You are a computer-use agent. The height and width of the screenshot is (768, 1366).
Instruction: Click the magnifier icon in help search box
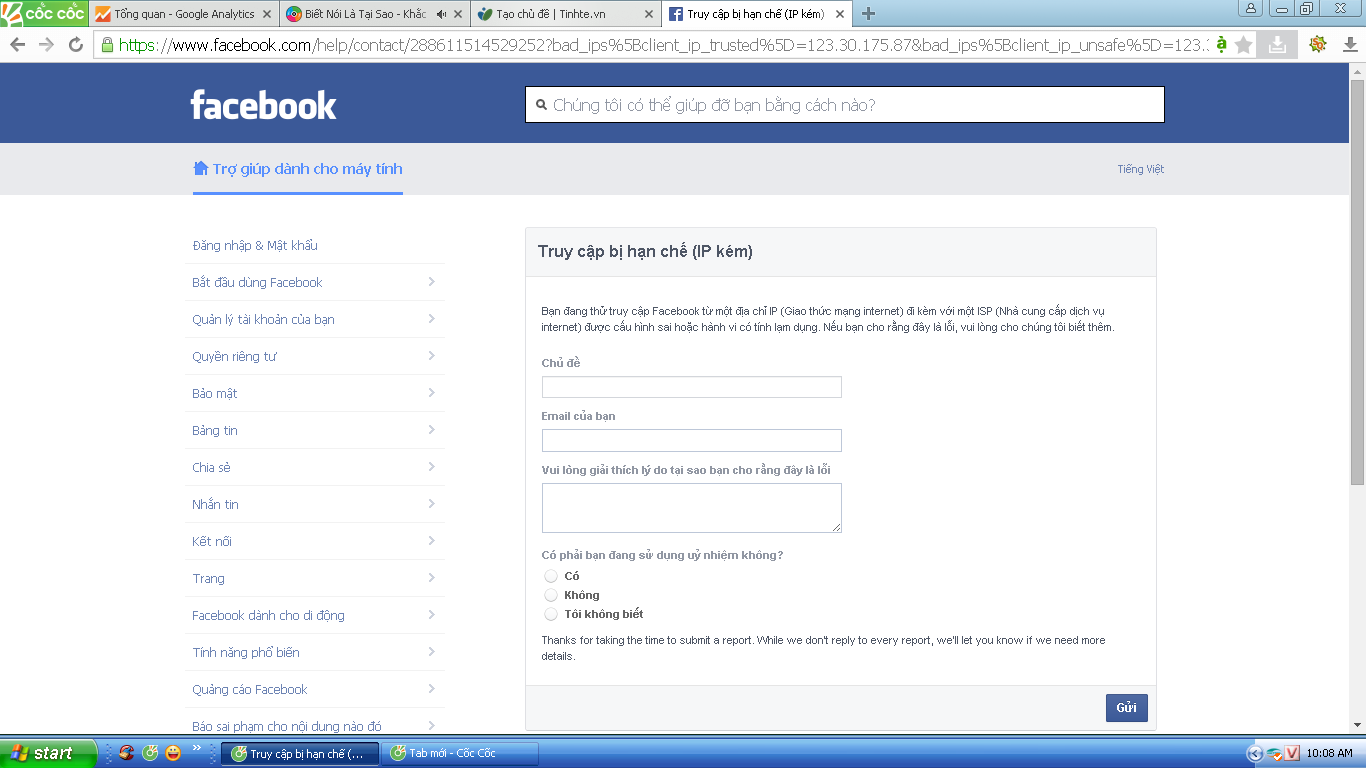click(541, 105)
